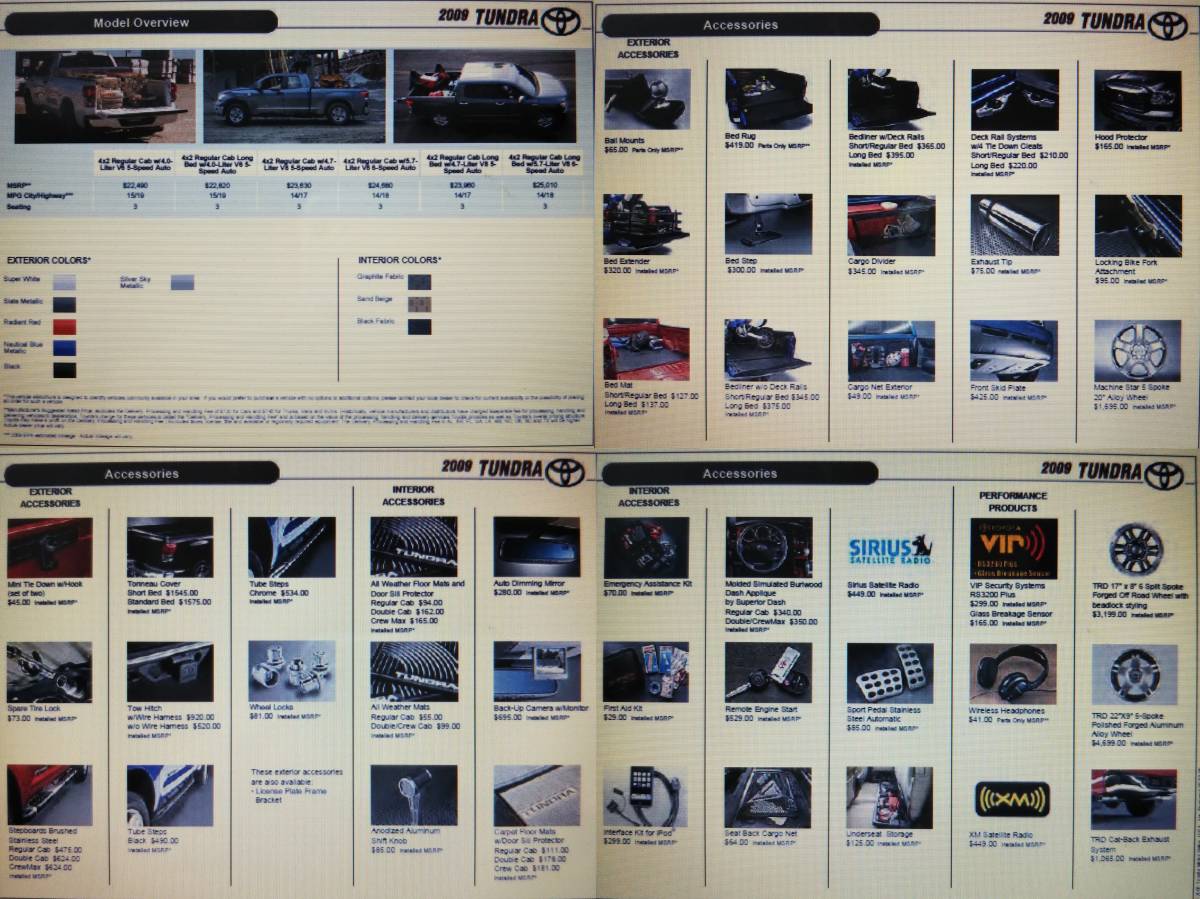
Task: Select the Underseat Storage photo
Action: coord(890,798)
